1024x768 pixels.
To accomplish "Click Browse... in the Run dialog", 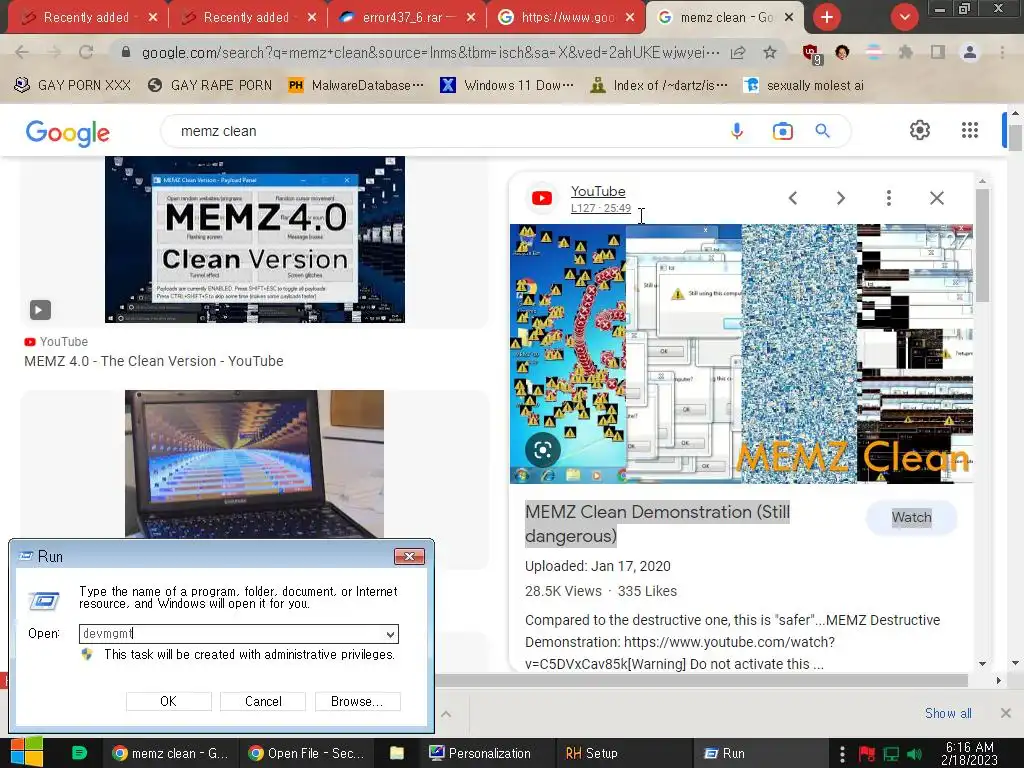I will (x=357, y=701).
